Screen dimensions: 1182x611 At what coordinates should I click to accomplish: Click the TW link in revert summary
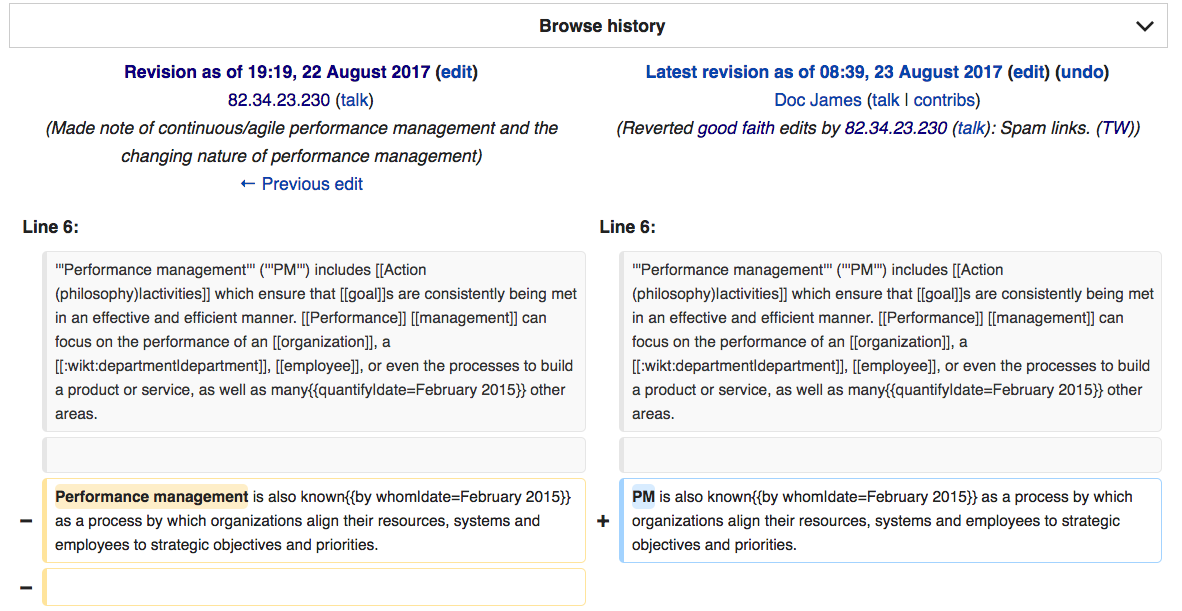[x=1115, y=128]
